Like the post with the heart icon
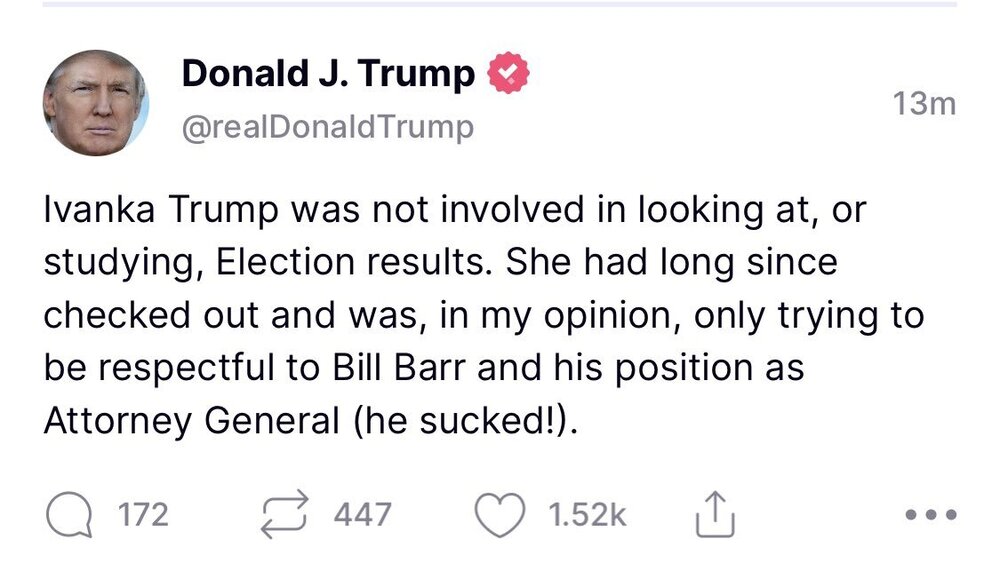1000x571 pixels. [x=500, y=515]
